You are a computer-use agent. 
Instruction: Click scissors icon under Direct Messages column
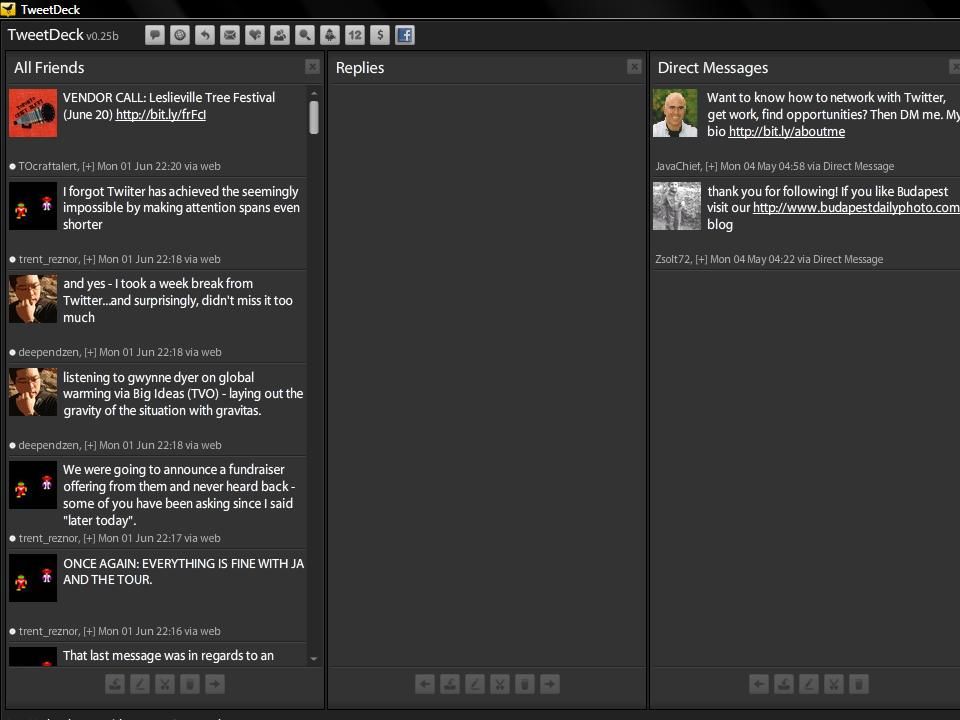(834, 684)
